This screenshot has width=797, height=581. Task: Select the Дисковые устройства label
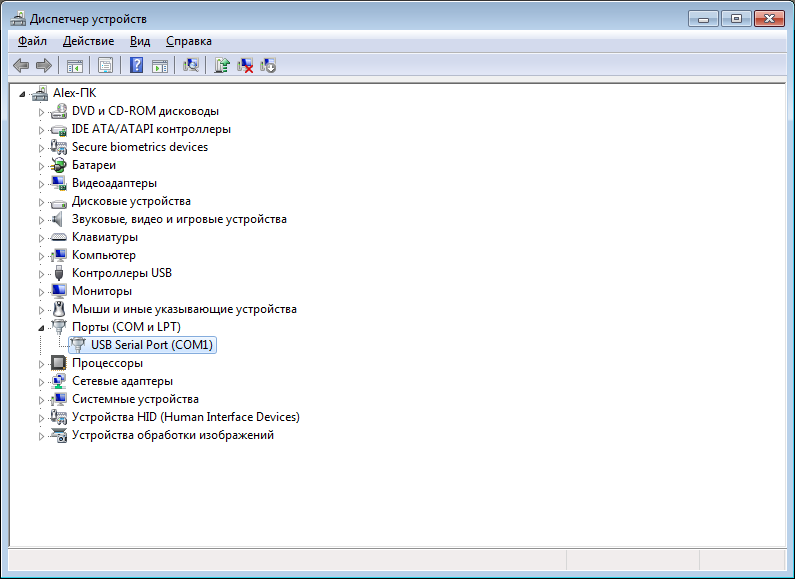pos(131,201)
